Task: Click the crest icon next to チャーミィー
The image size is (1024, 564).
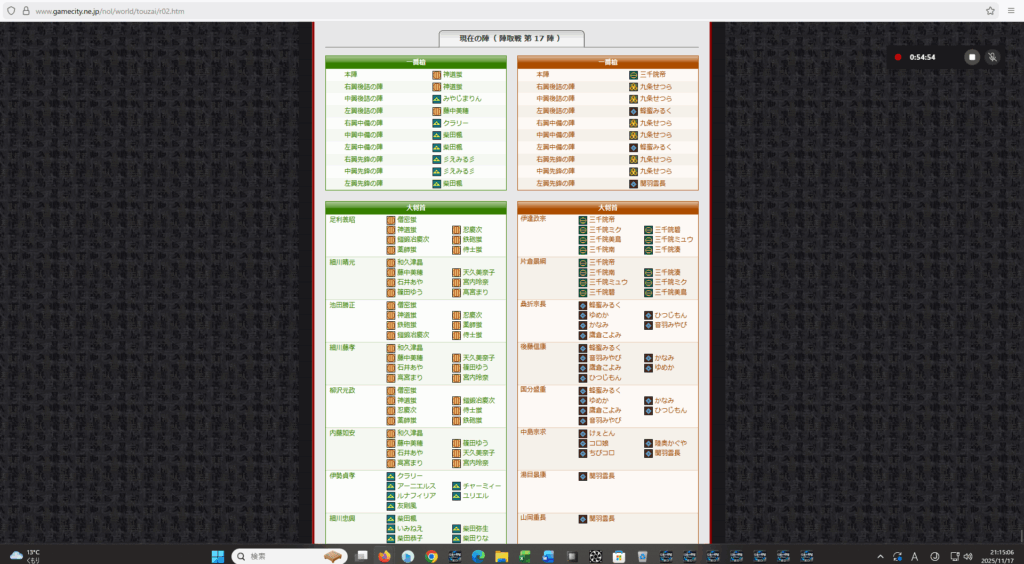Action: coord(456,486)
